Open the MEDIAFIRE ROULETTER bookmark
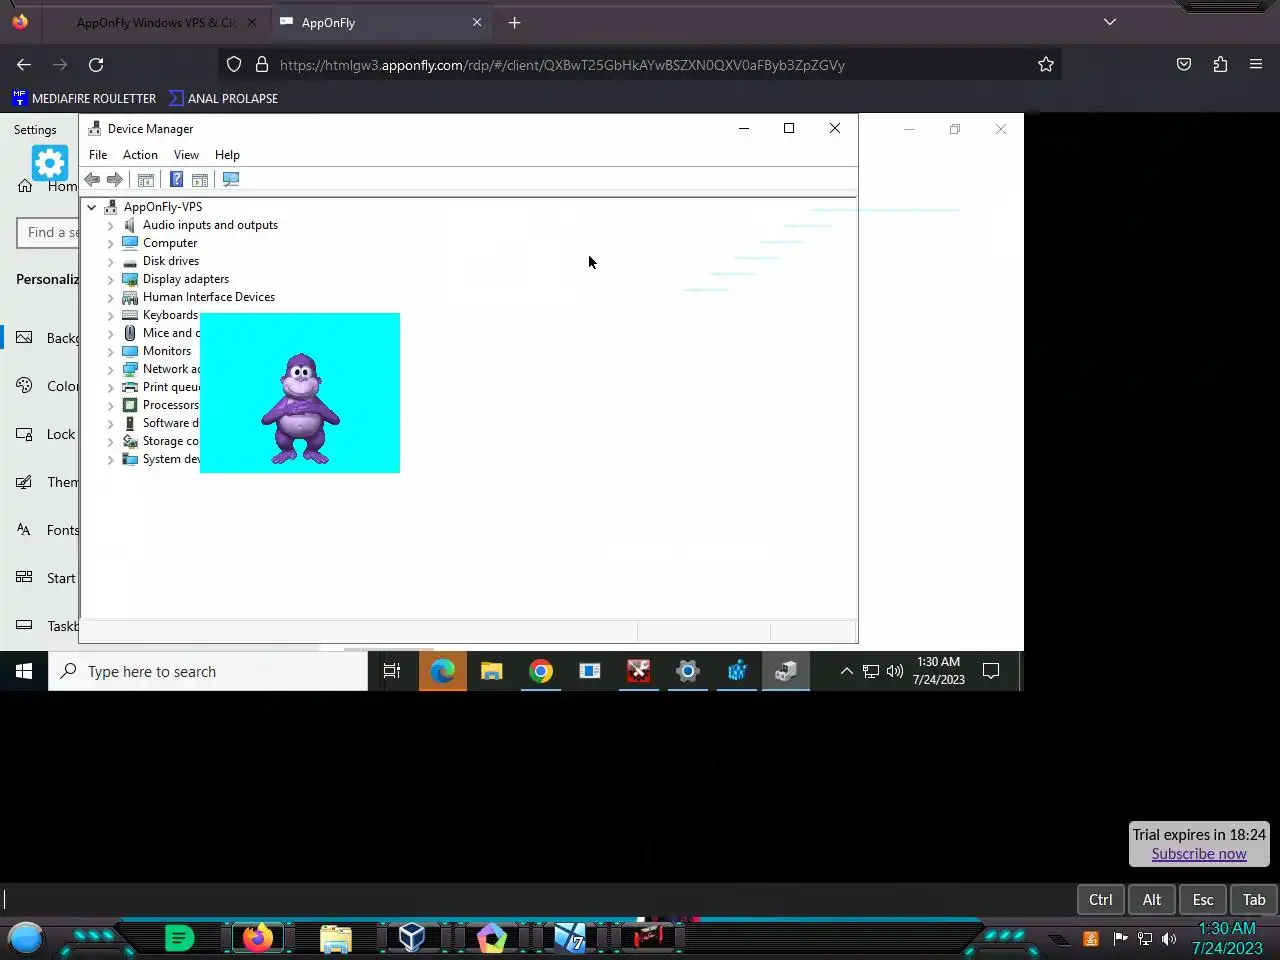The image size is (1280, 960). (x=84, y=98)
